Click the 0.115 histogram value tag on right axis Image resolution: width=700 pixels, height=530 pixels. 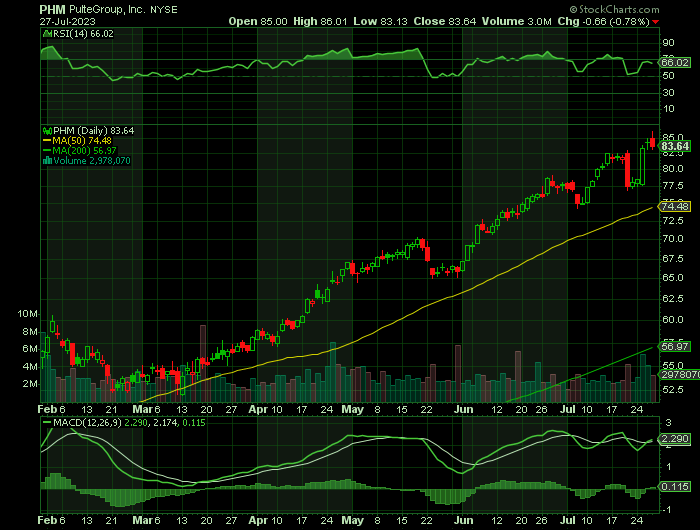pyautogui.click(x=675, y=486)
